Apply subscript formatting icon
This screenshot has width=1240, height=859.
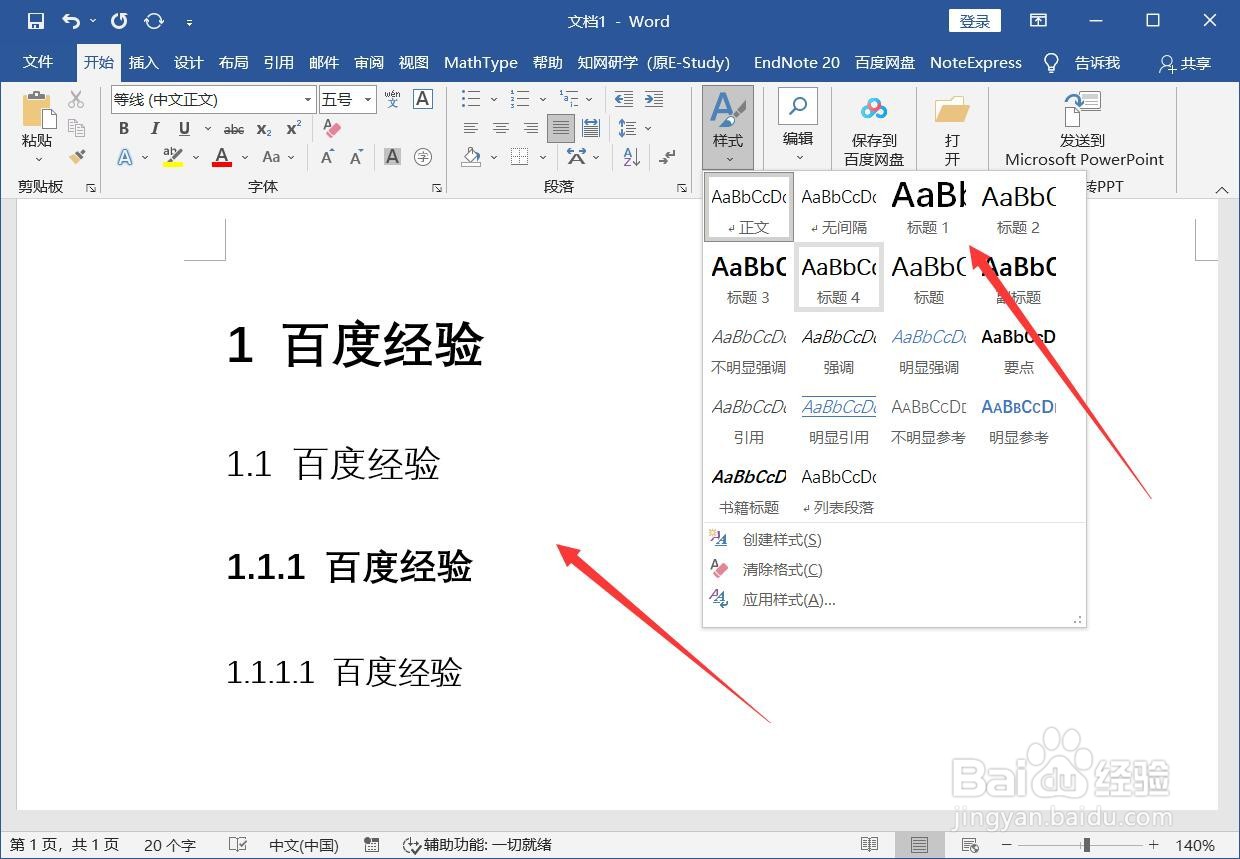262,128
